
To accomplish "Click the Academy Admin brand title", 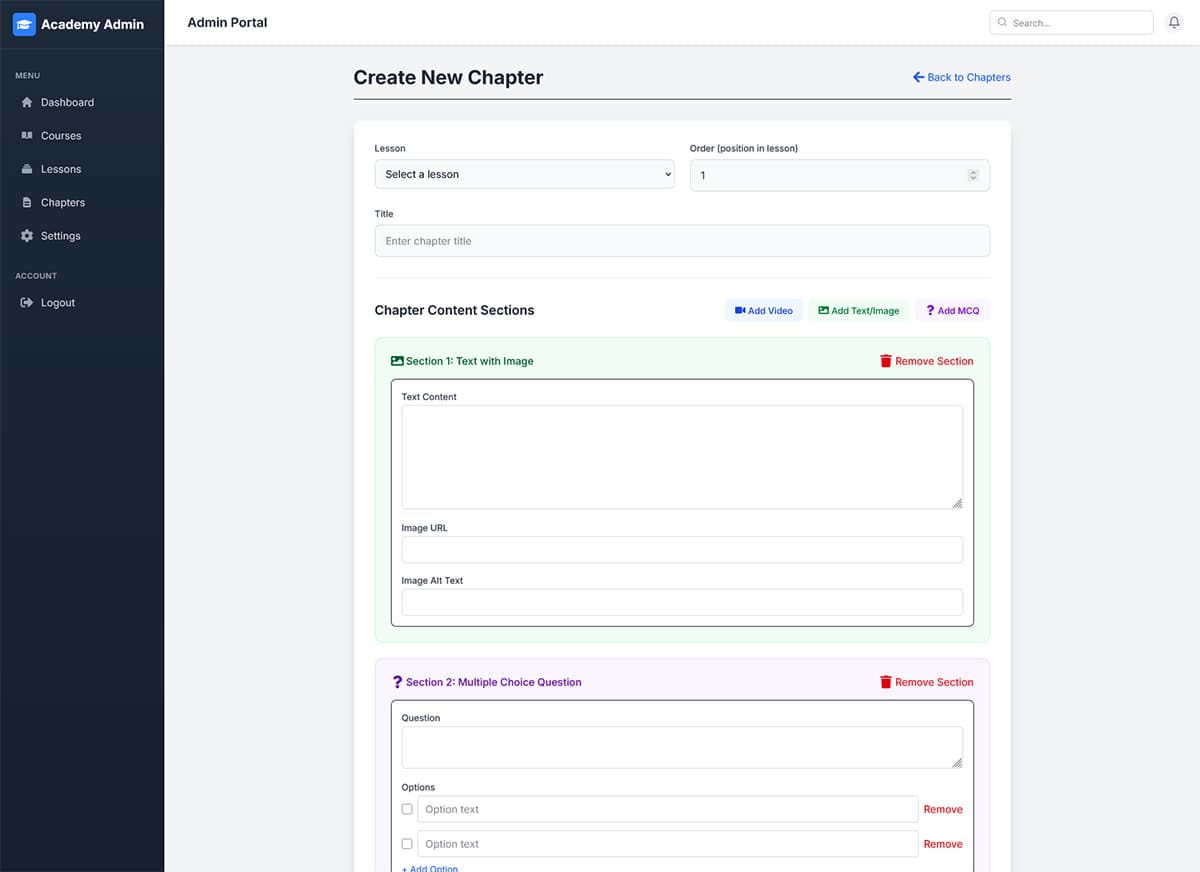I will point(92,24).
